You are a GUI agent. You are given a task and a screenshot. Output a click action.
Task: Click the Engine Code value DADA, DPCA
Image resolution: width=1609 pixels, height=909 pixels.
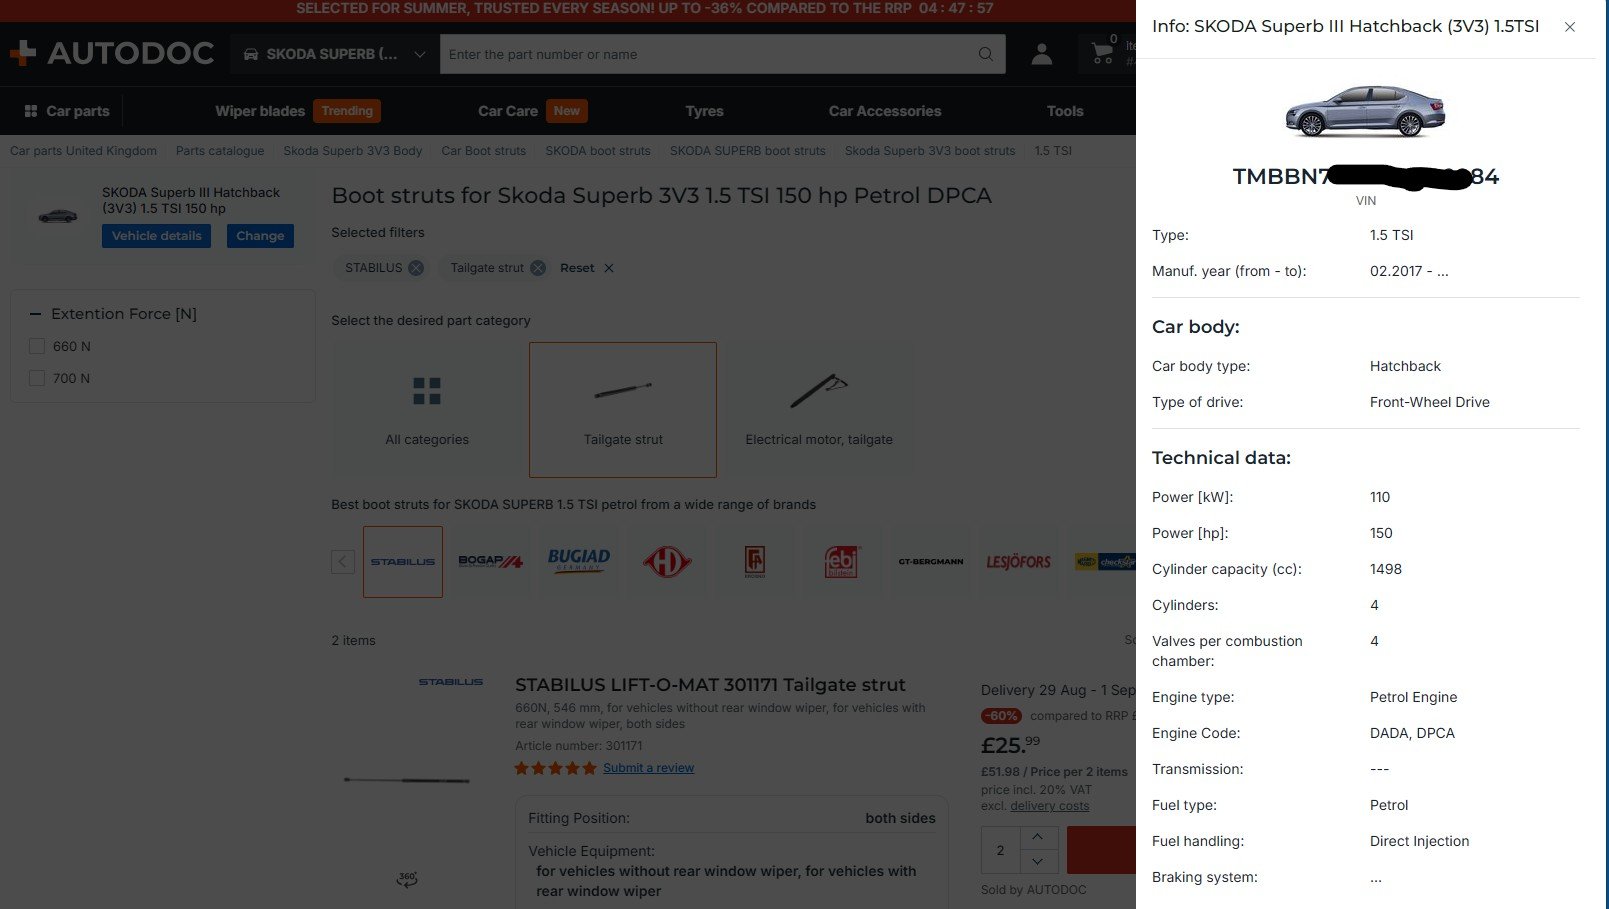tap(1412, 733)
